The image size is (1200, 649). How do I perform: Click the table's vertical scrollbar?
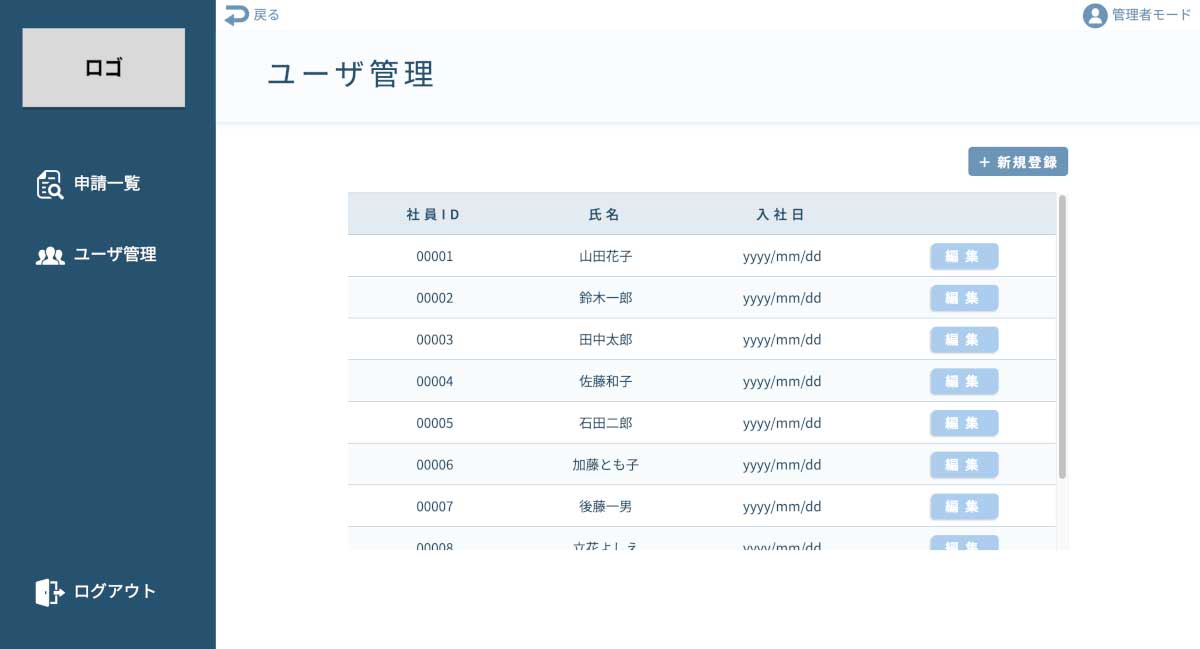click(1062, 336)
